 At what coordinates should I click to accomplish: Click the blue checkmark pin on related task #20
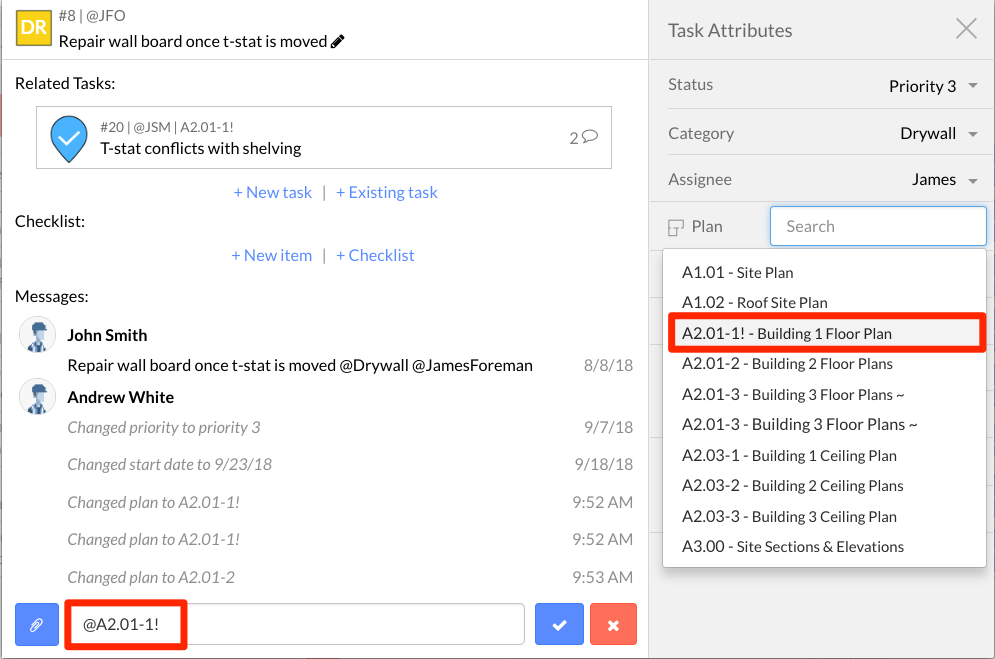coord(69,138)
